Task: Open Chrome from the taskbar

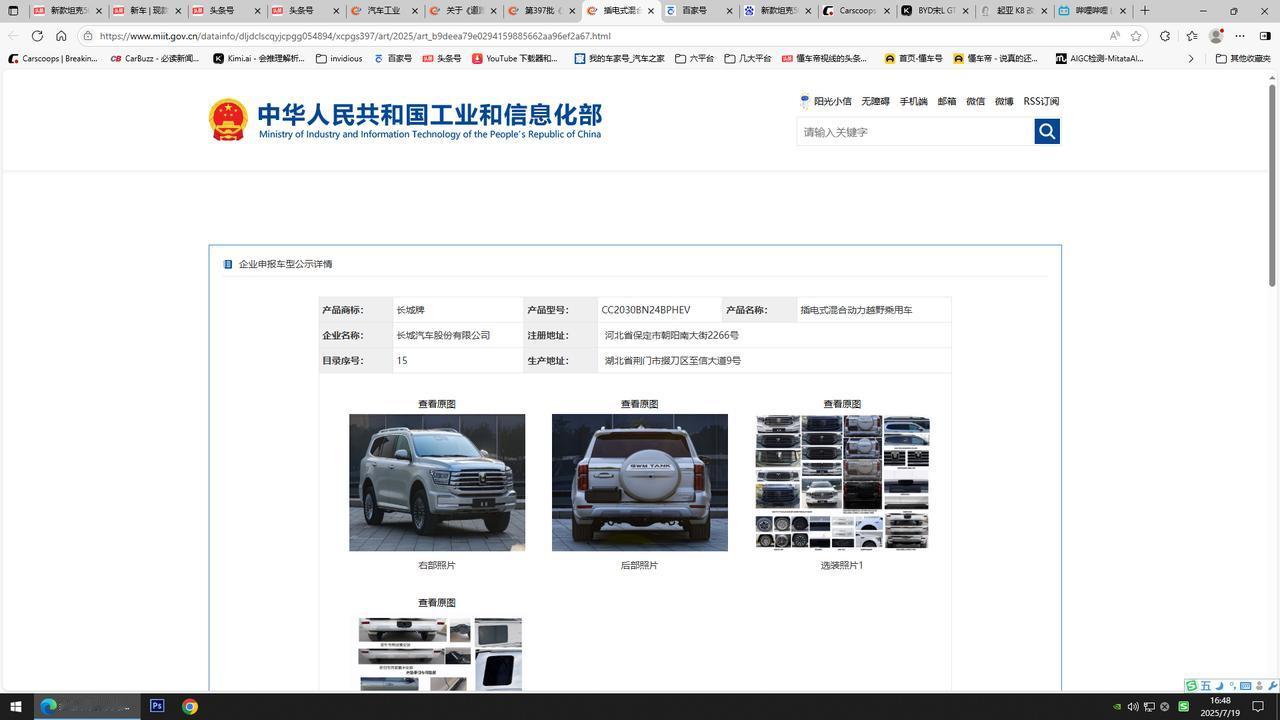Action: [x=190, y=706]
